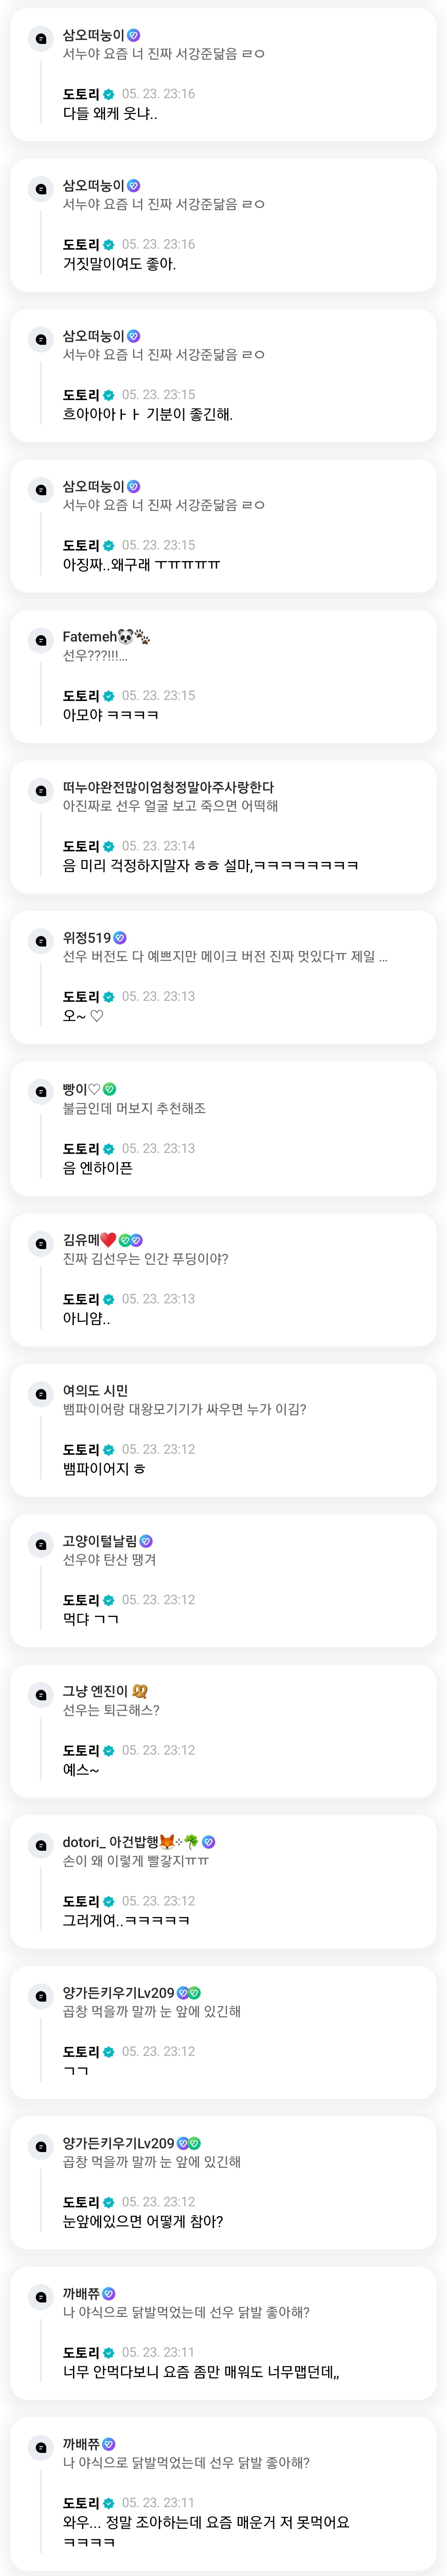This screenshot has width=447, height=2576.
Task: Expand 위정519's truncated comment ending "제일 ..."
Action: click(383, 957)
